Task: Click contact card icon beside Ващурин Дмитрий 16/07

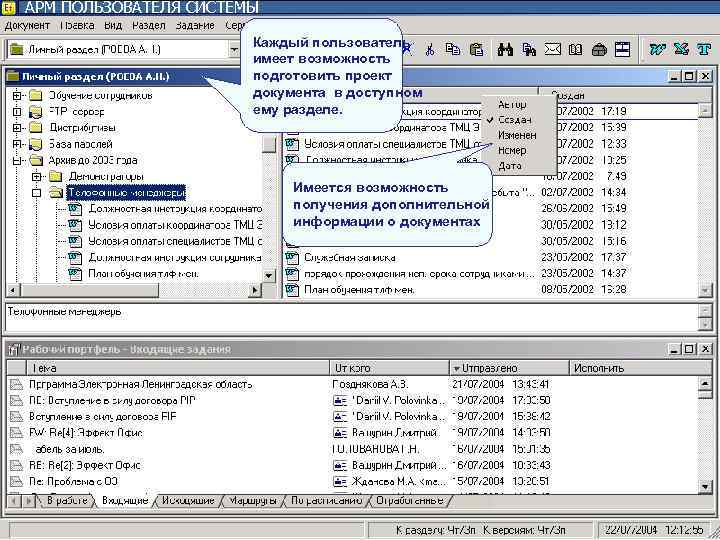Action: click(340, 465)
